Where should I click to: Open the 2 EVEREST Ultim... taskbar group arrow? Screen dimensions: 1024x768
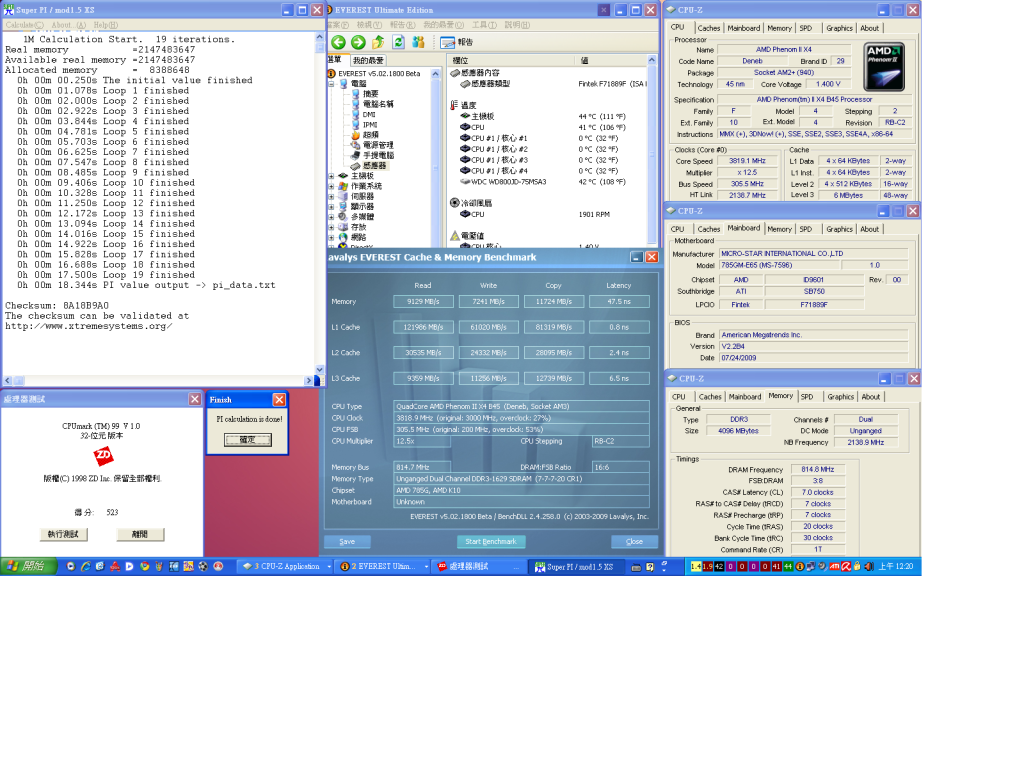(426, 567)
